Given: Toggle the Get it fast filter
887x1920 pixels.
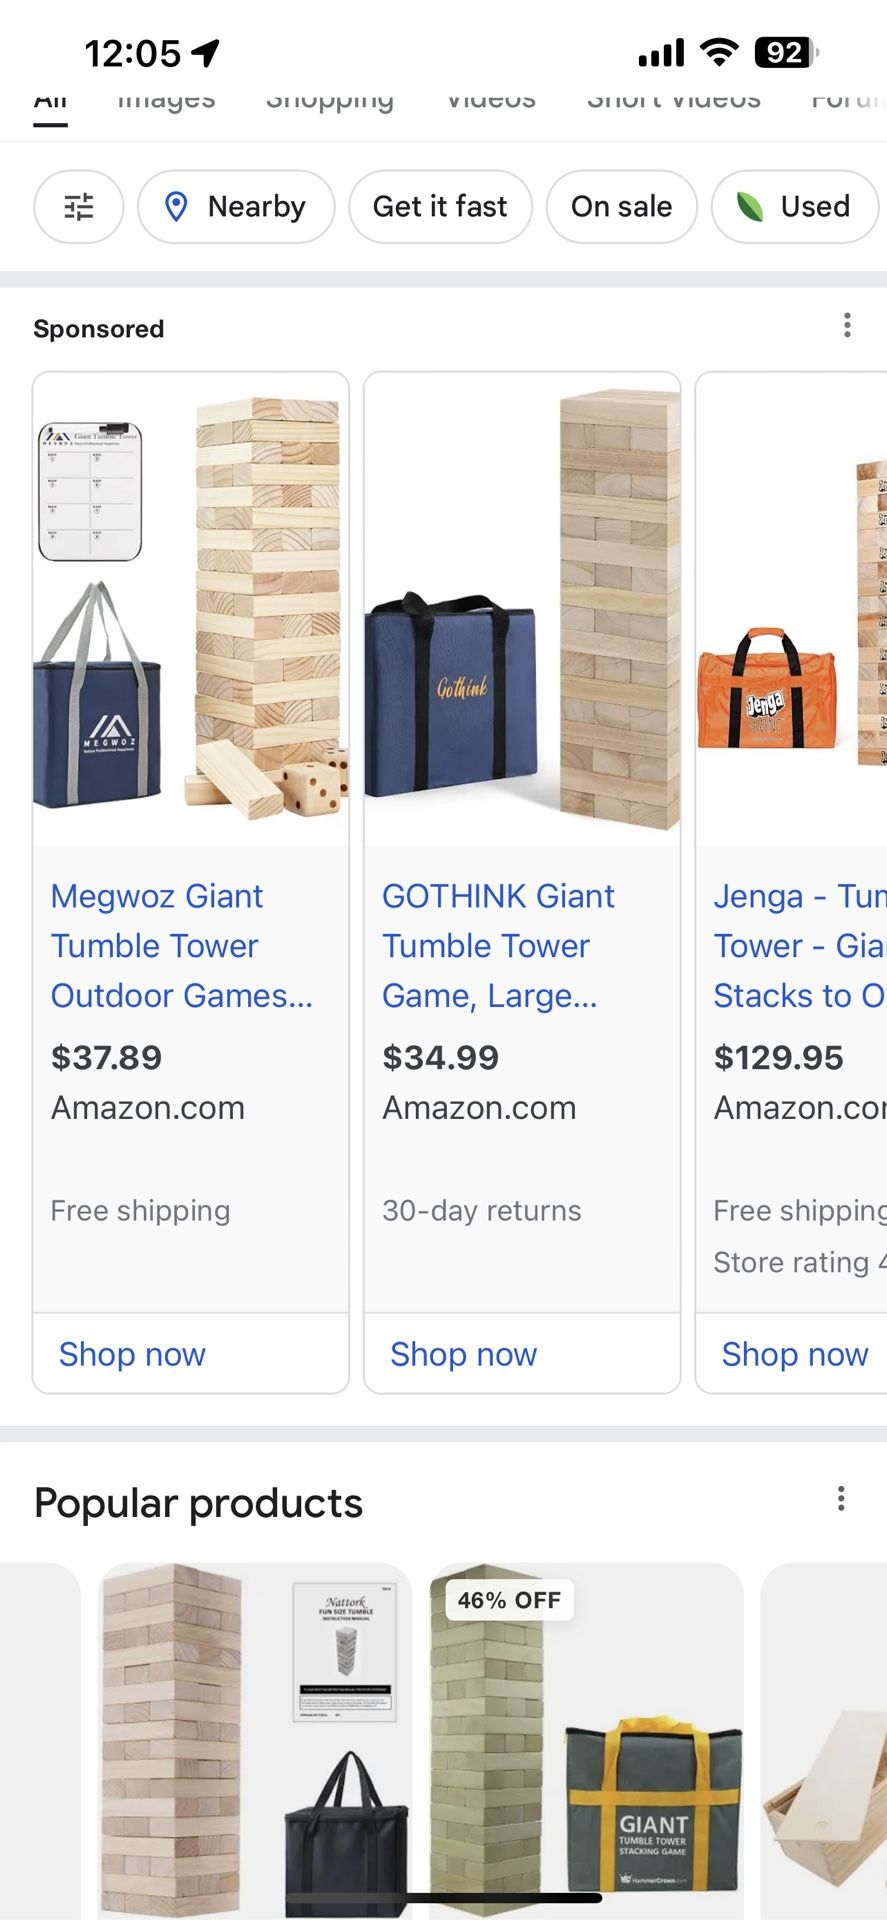Looking at the screenshot, I should 440,207.
